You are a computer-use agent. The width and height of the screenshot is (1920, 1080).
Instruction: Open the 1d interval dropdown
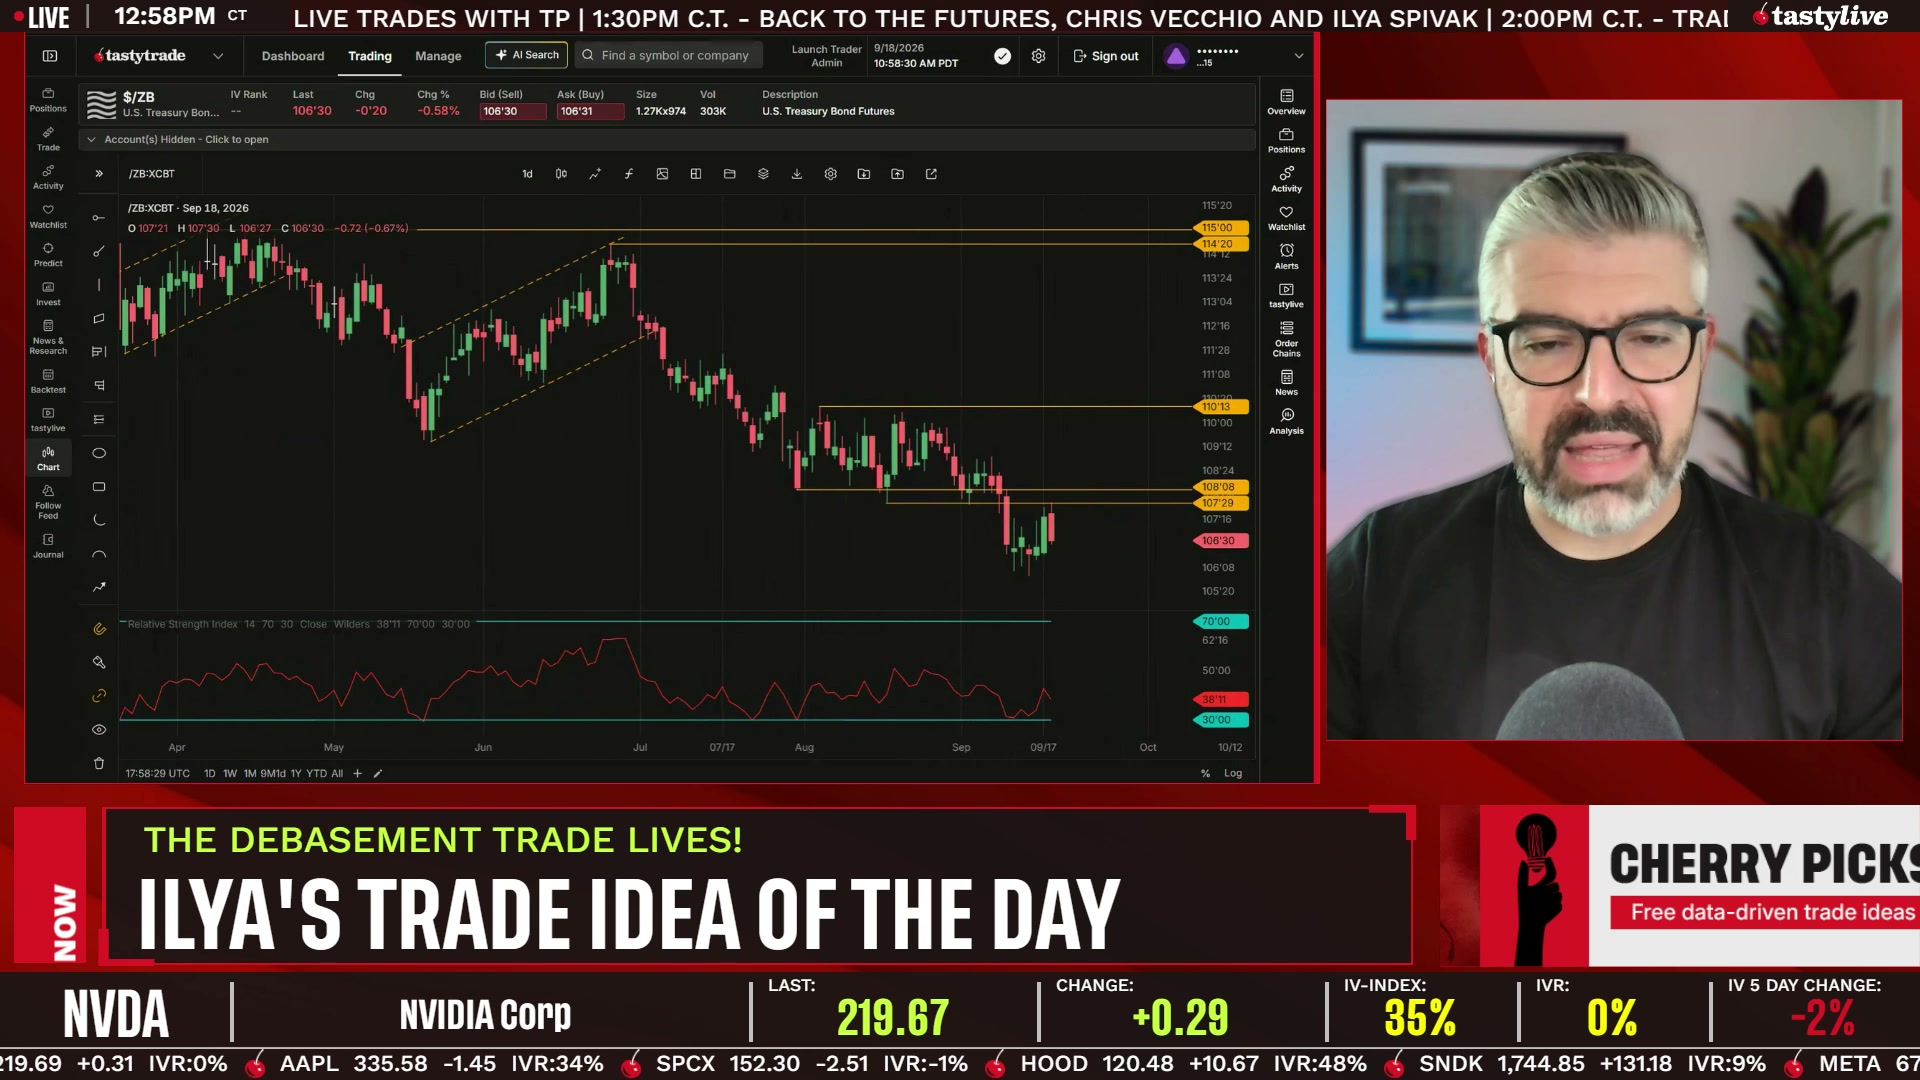pos(527,174)
